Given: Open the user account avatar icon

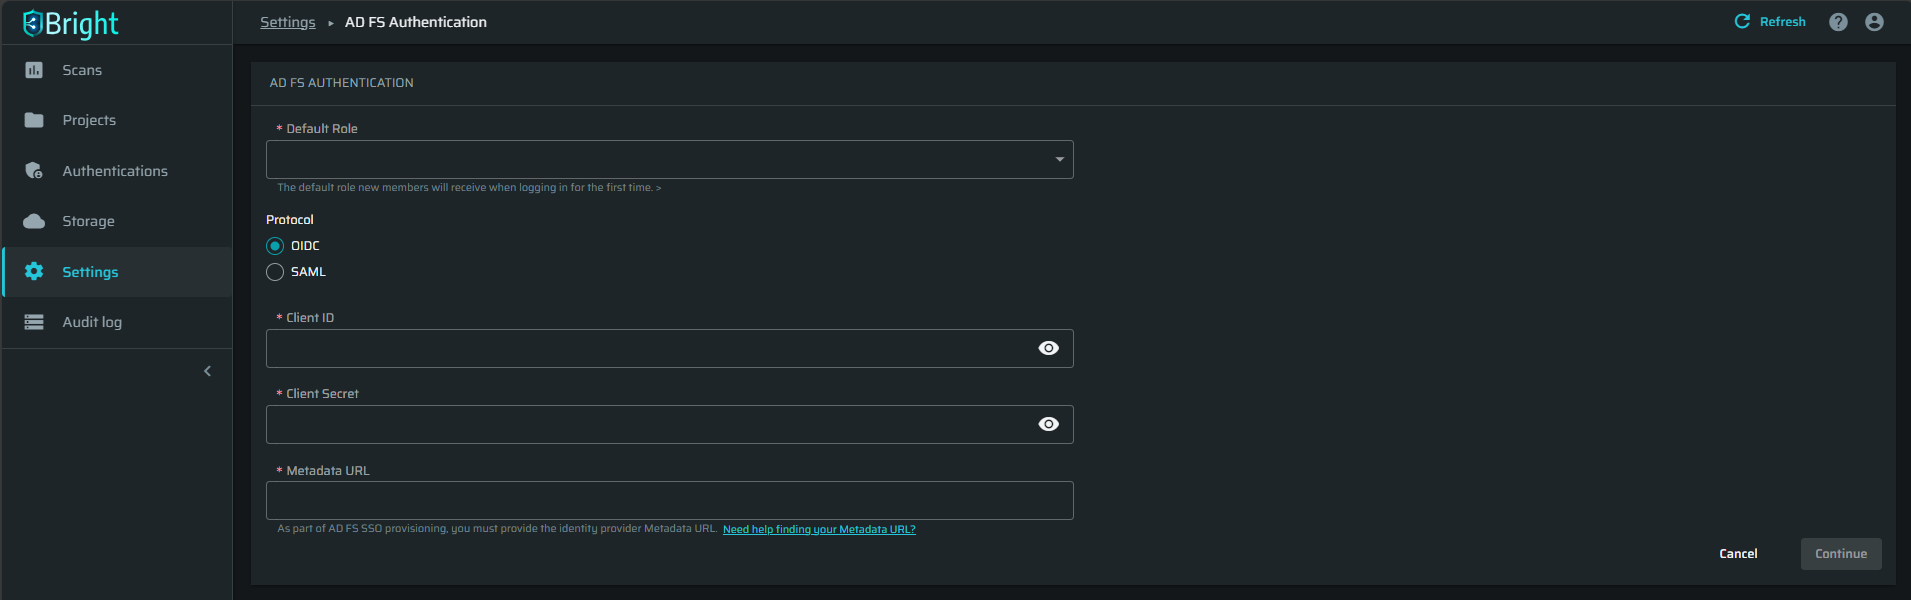Looking at the screenshot, I should pos(1874,22).
